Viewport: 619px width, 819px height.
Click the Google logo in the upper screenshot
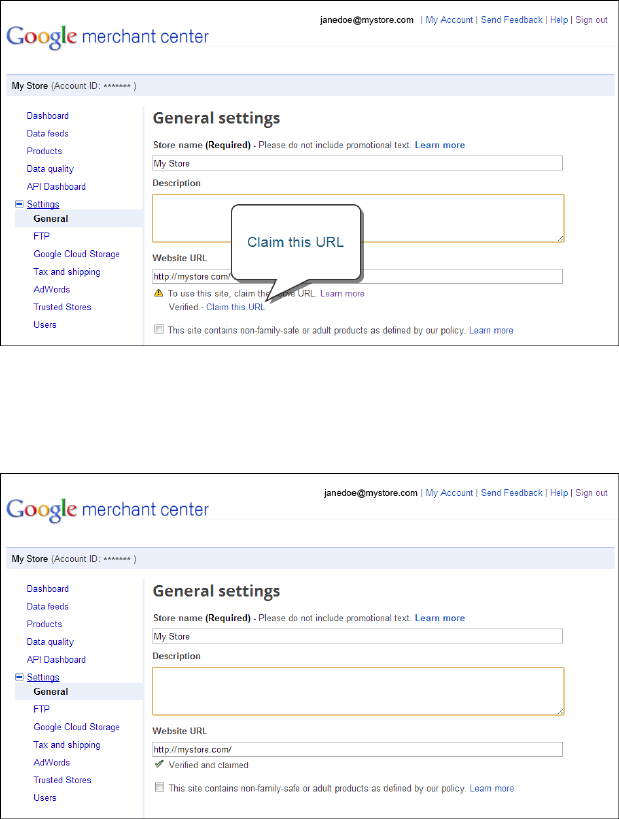pyautogui.click(x=41, y=38)
